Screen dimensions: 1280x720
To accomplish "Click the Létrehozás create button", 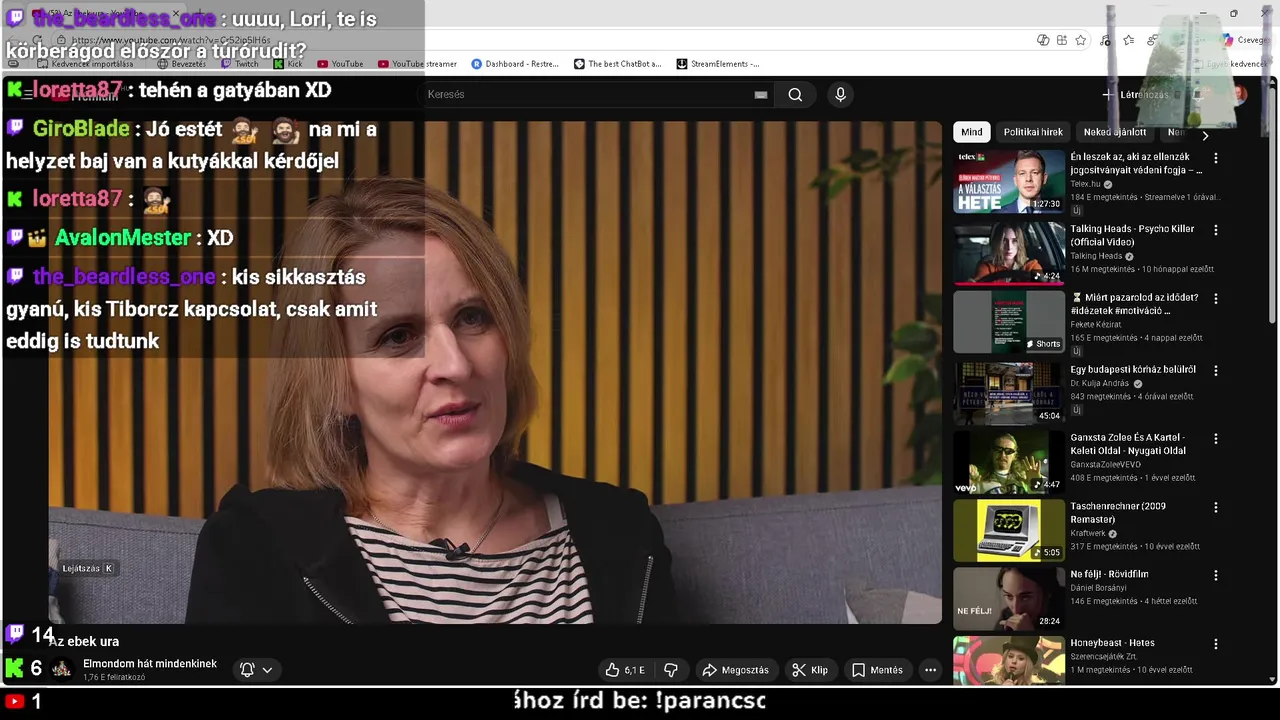I will [x=1135, y=95].
